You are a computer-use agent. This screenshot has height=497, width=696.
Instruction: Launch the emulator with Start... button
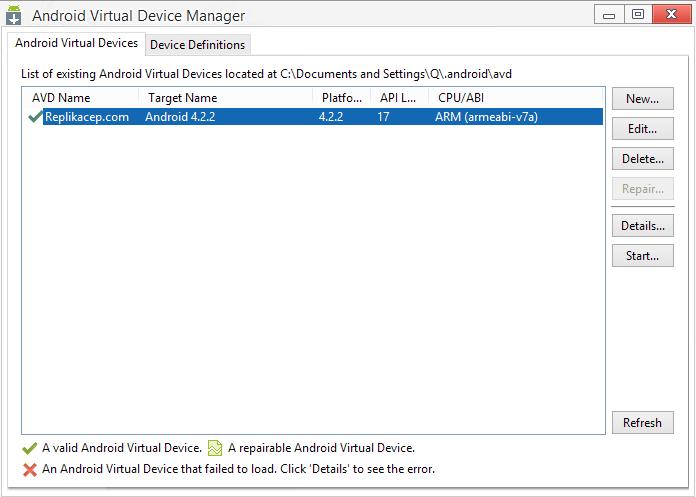(x=642, y=256)
